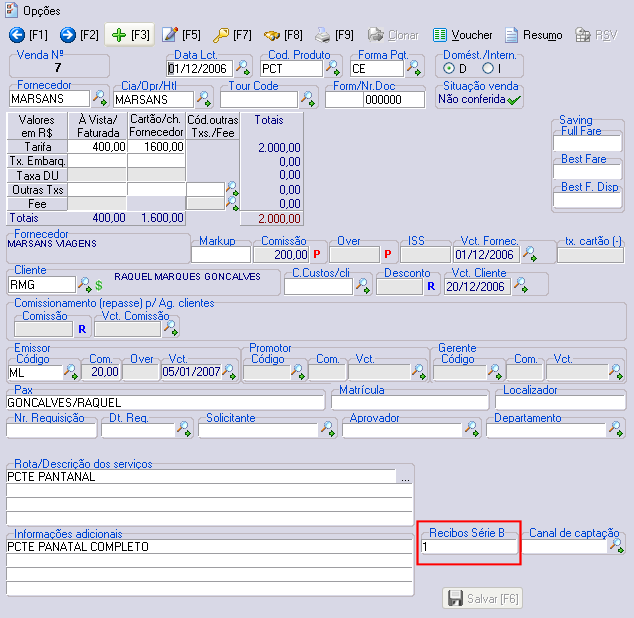Open lookup beside Forma Pgt. field
The image size is (634, 618).
414,67
